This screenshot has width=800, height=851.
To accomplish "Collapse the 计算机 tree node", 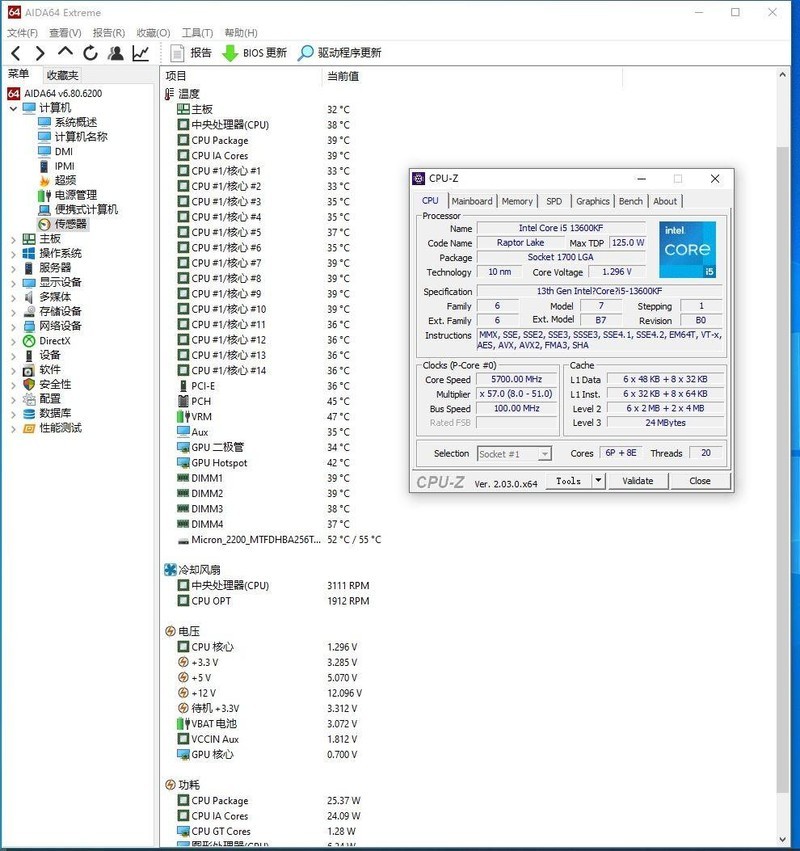I will point(13,108).
